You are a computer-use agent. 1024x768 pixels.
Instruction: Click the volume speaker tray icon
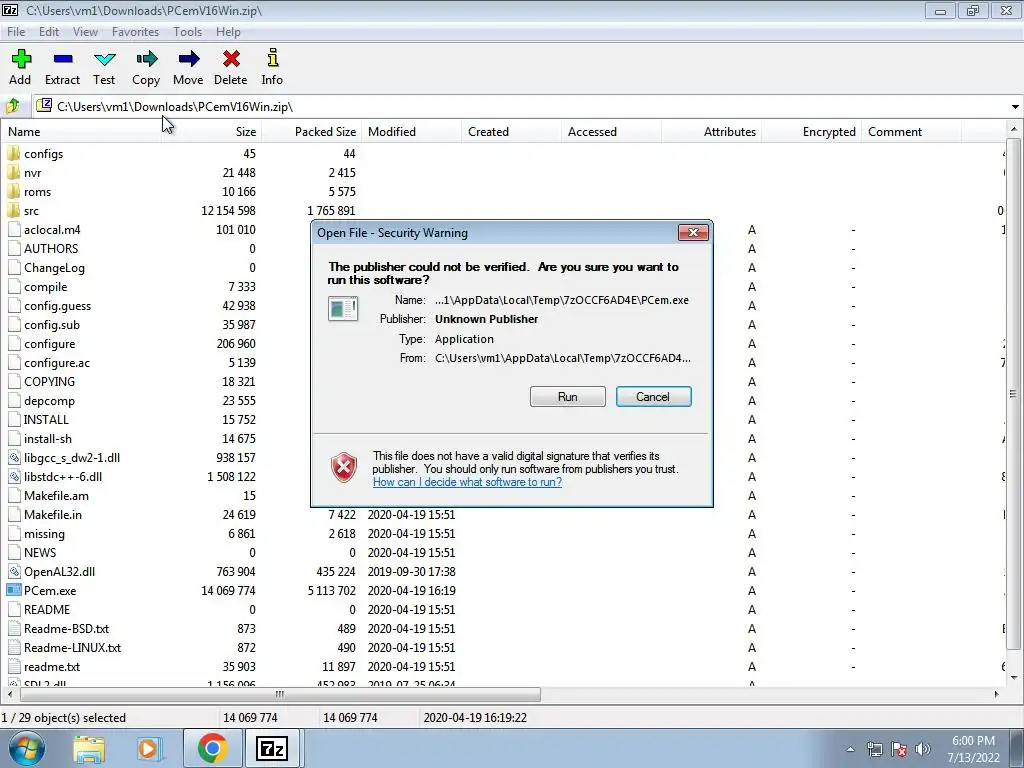923,749
